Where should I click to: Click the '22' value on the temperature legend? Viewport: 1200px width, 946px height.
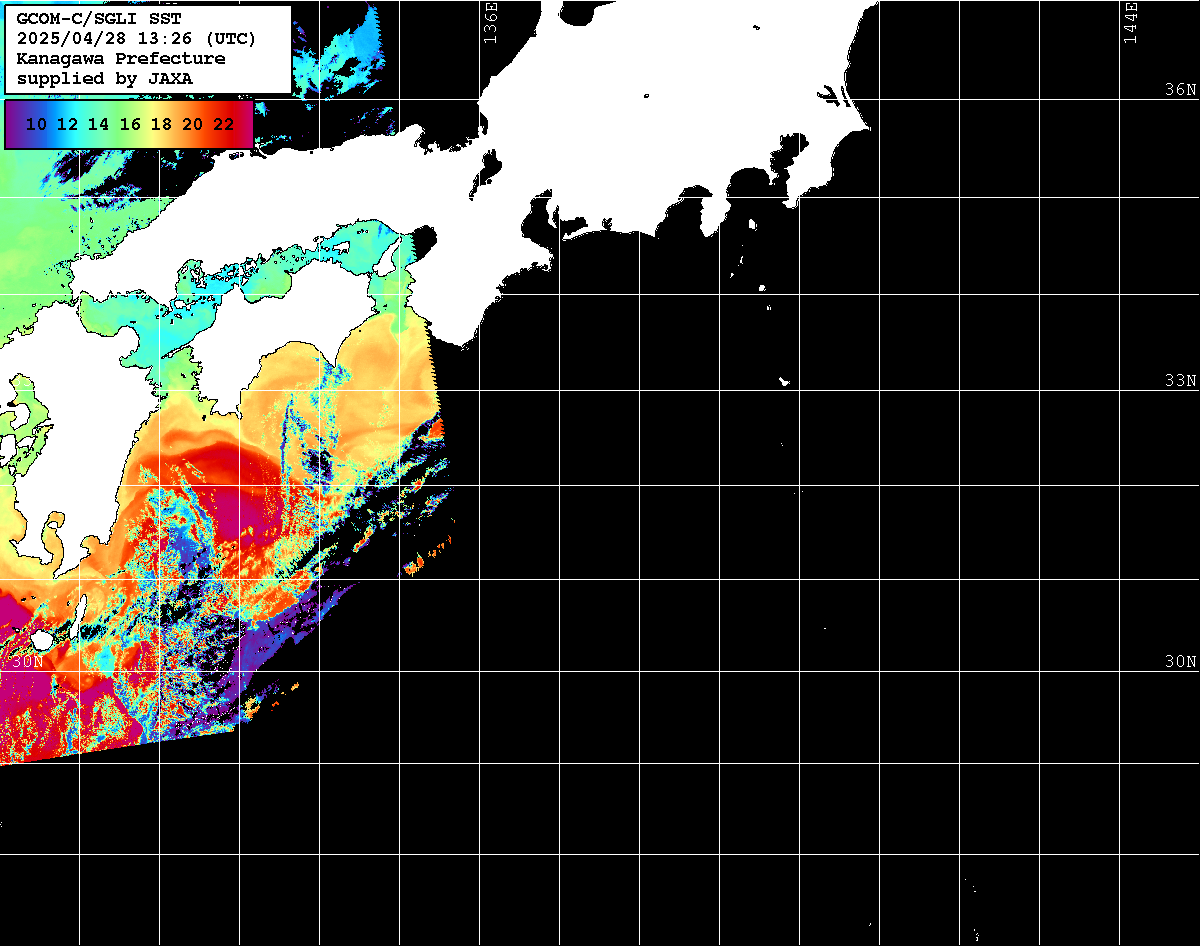(224, 124)
